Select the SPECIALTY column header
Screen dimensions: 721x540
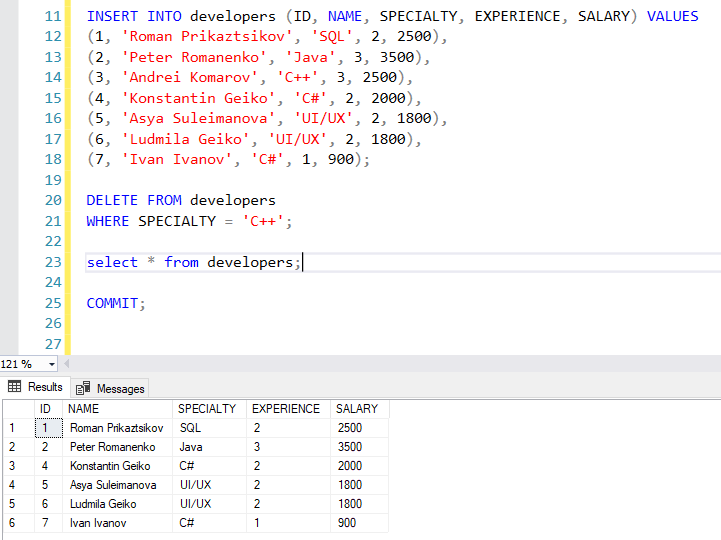(207, 409)
